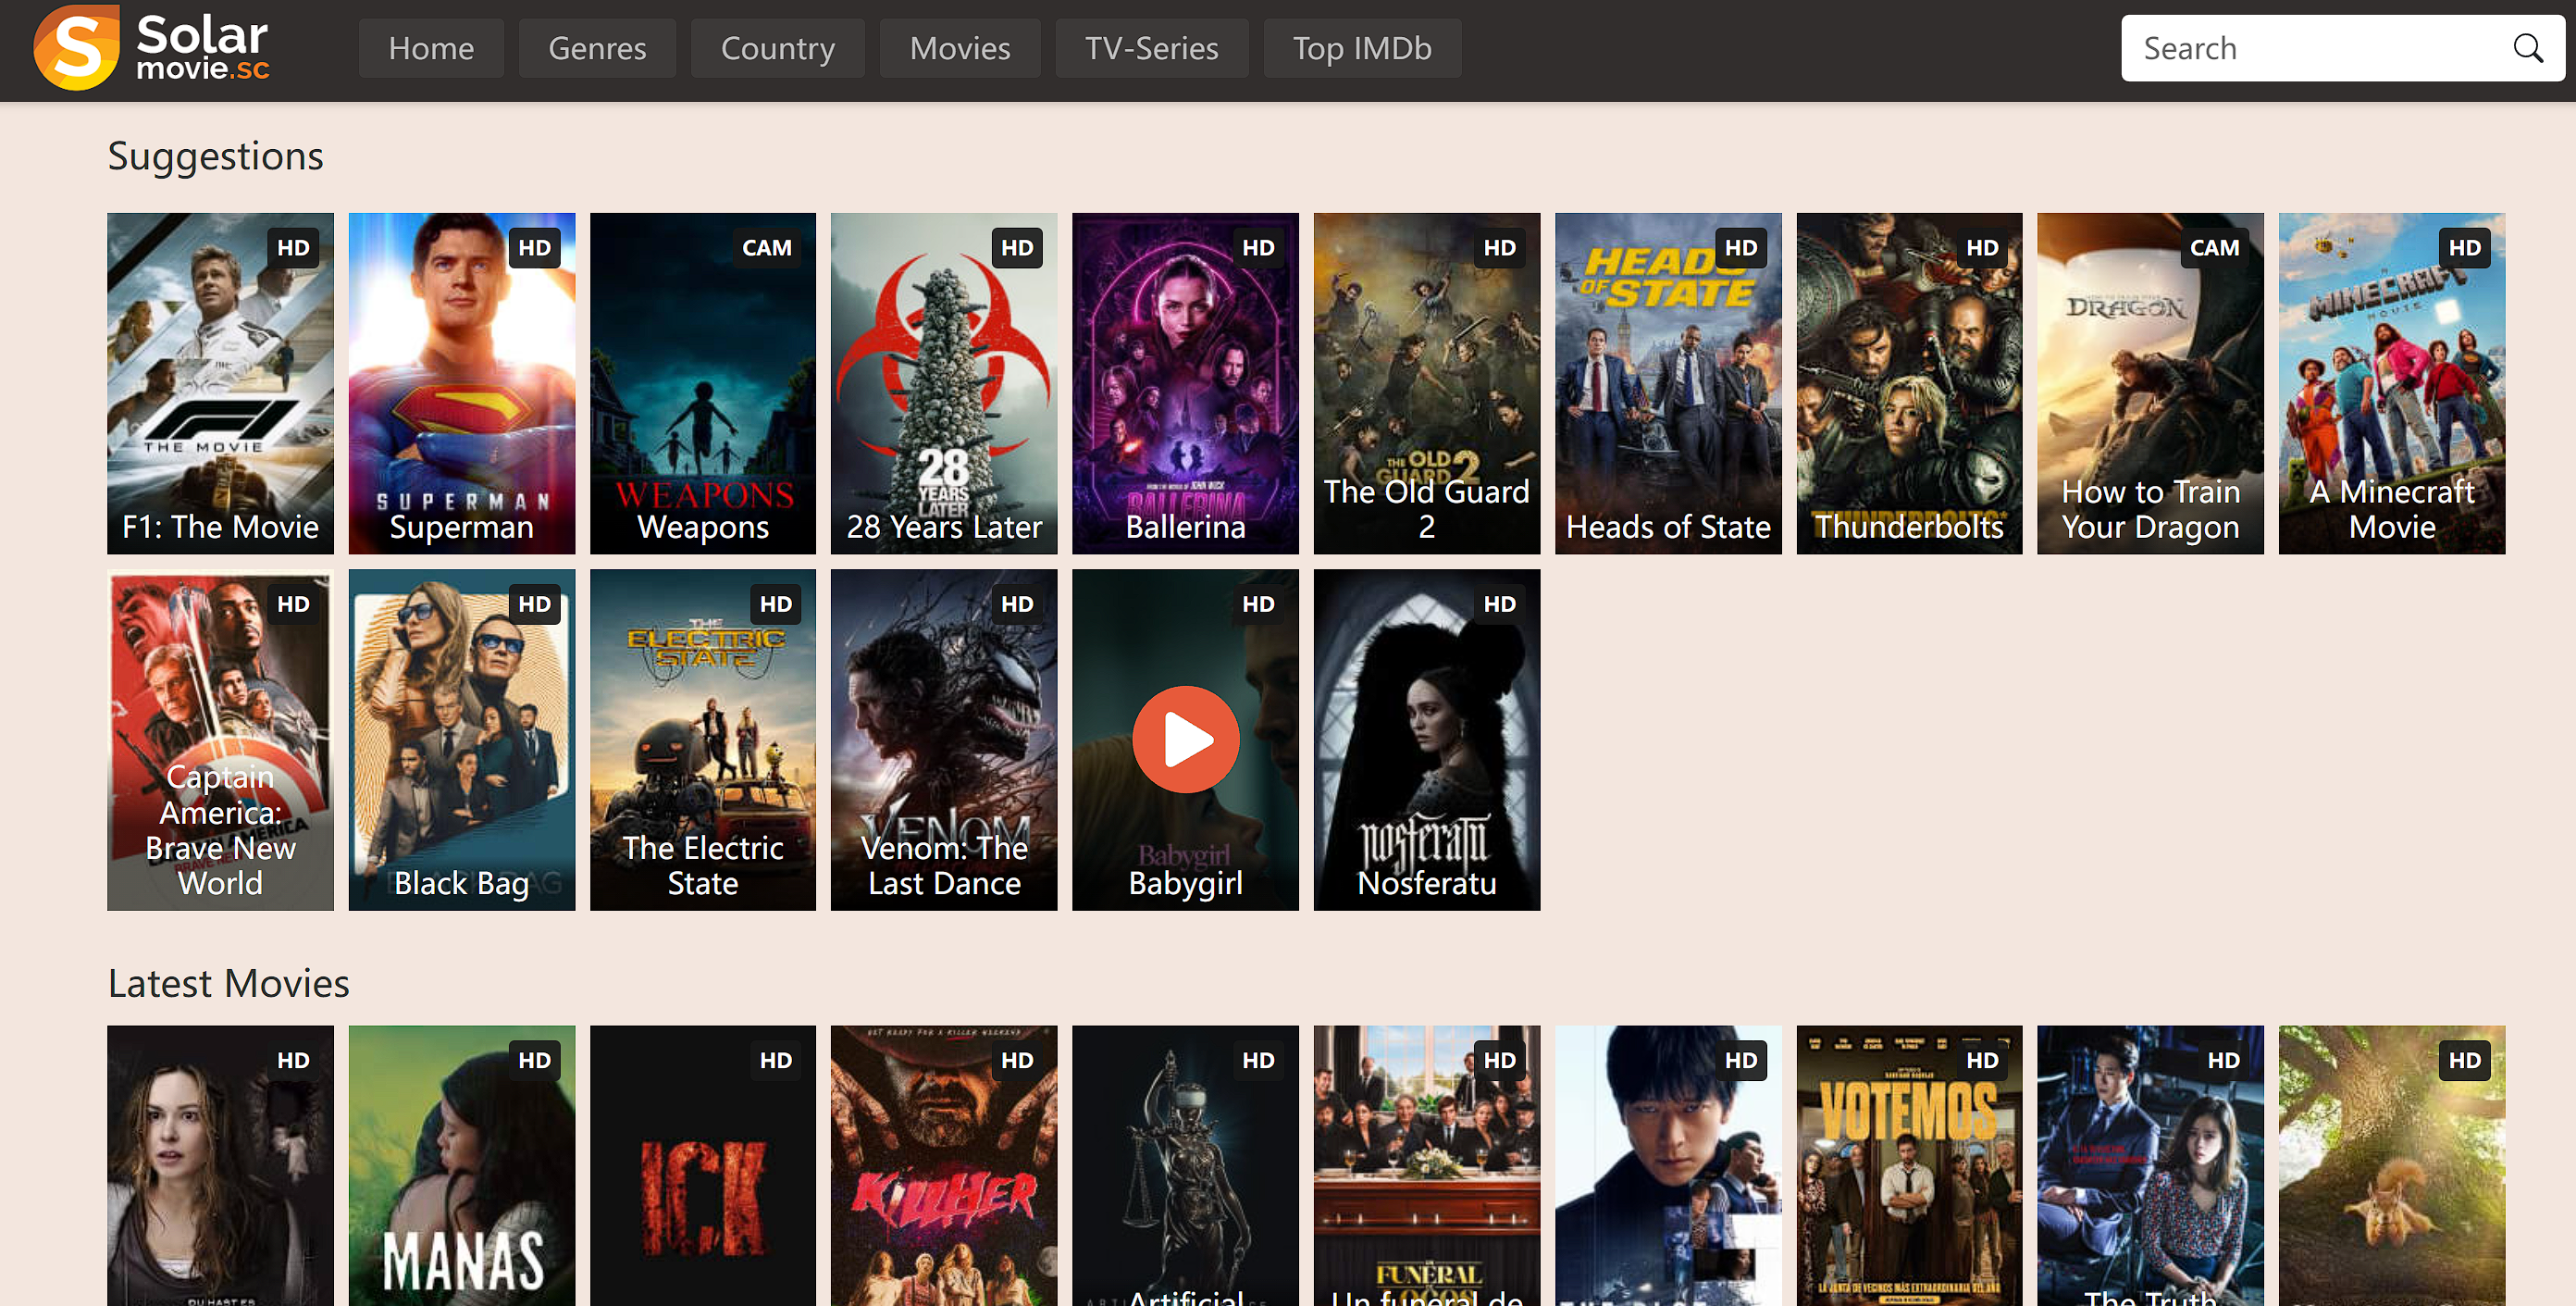Open the MANAS movie poster
The width and height of the screenshot is (2576, 1306).
[462, 1166]
